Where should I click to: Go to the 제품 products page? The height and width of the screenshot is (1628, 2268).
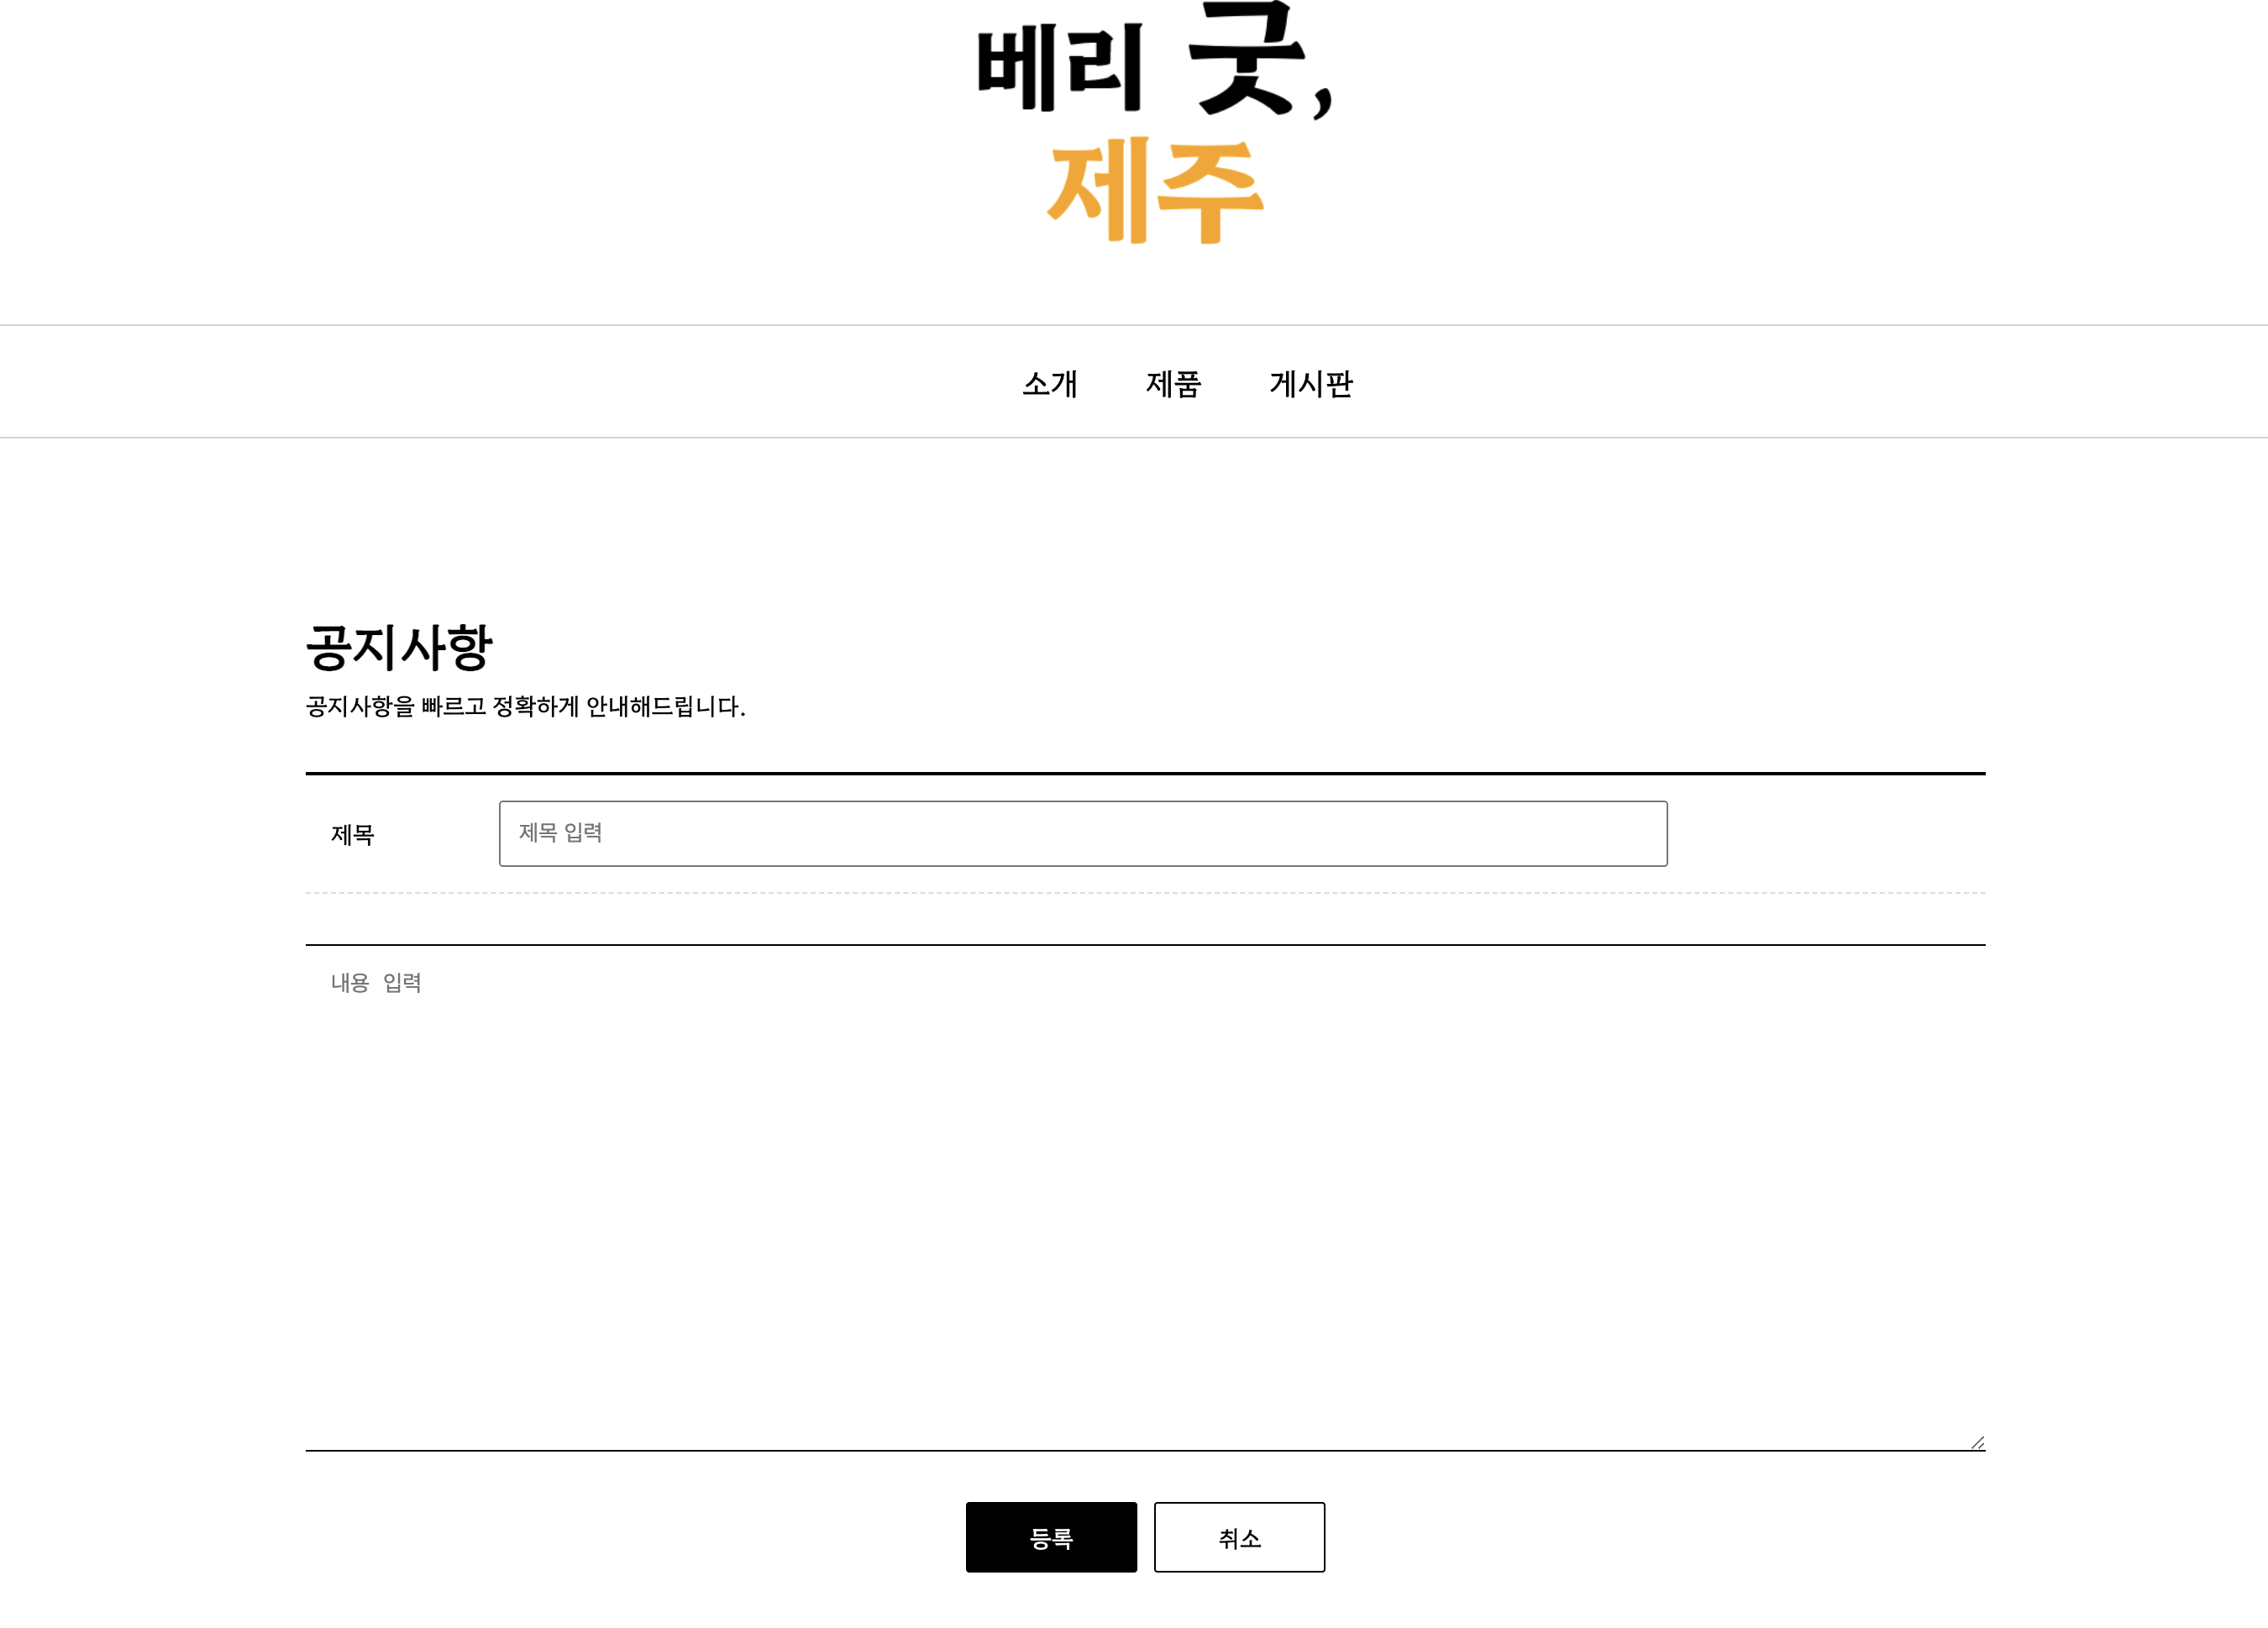[1173, 384]
